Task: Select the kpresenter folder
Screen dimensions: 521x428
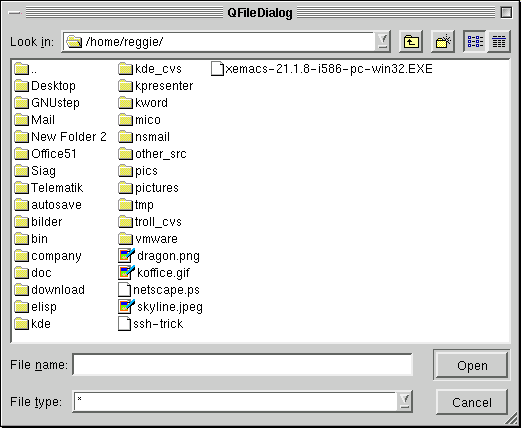Action: point(156,86)
